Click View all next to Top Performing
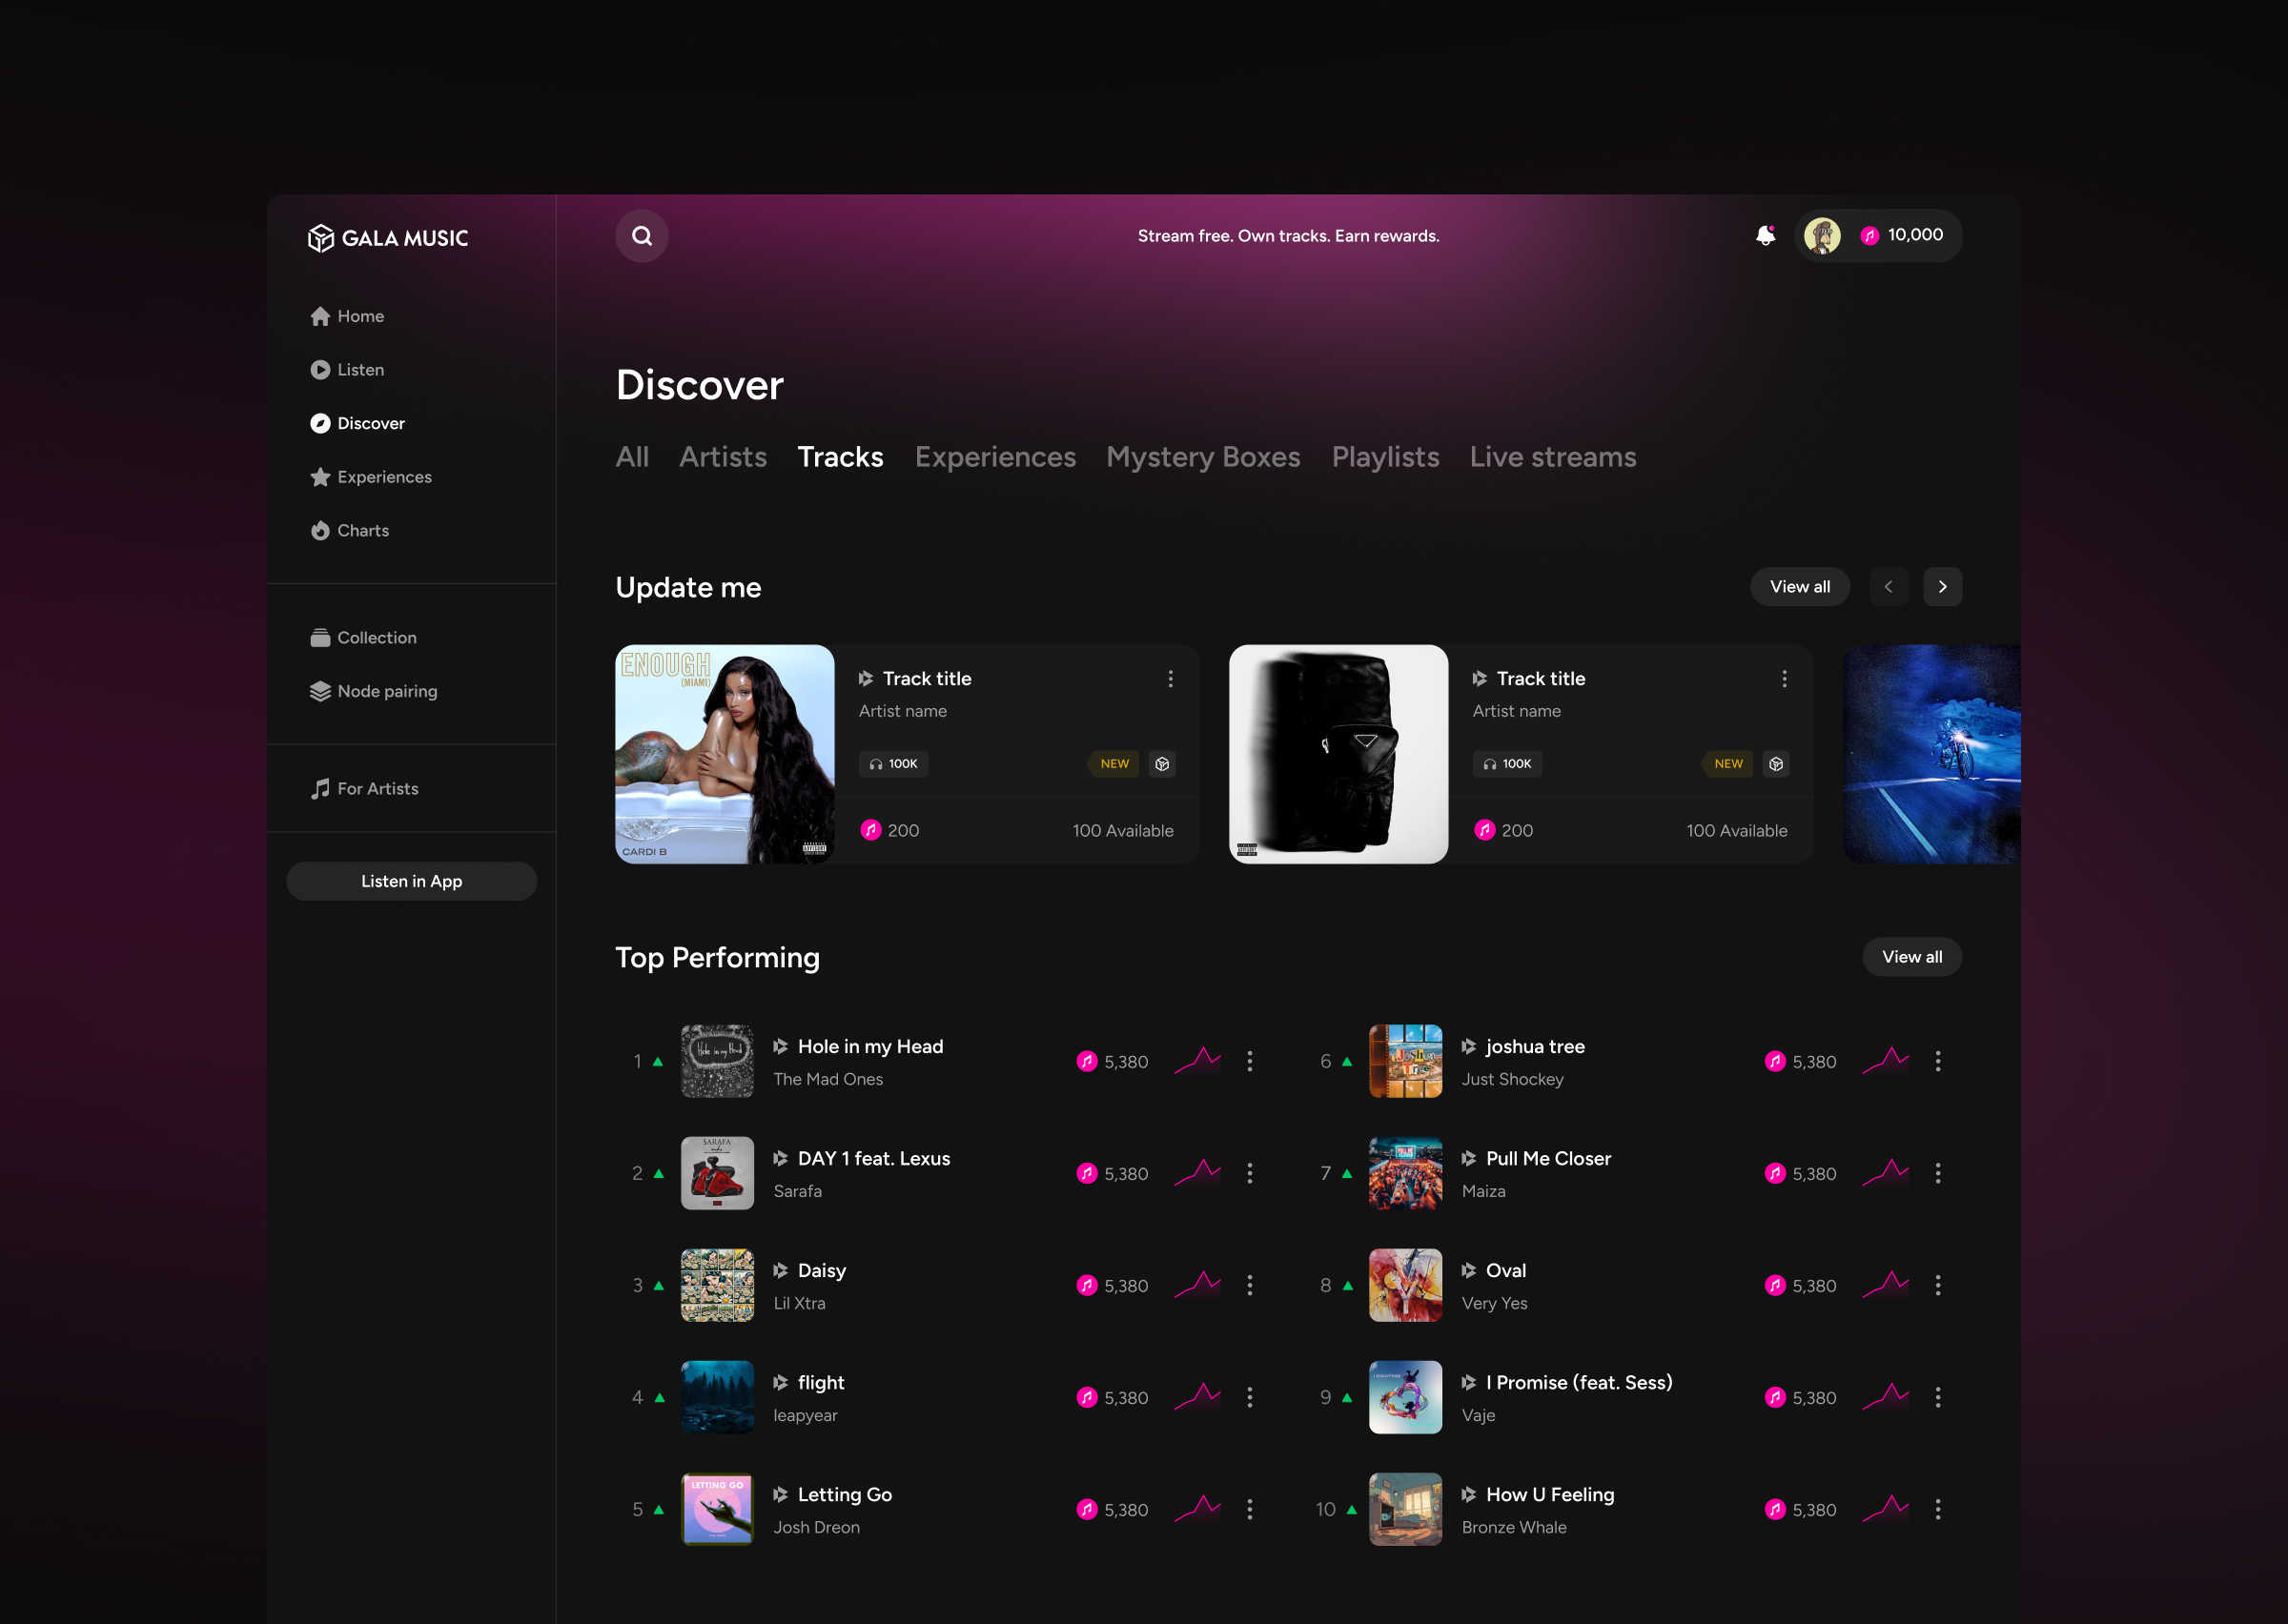Viewport: 2288px width, 1624px height. (x=1911, y=957)
